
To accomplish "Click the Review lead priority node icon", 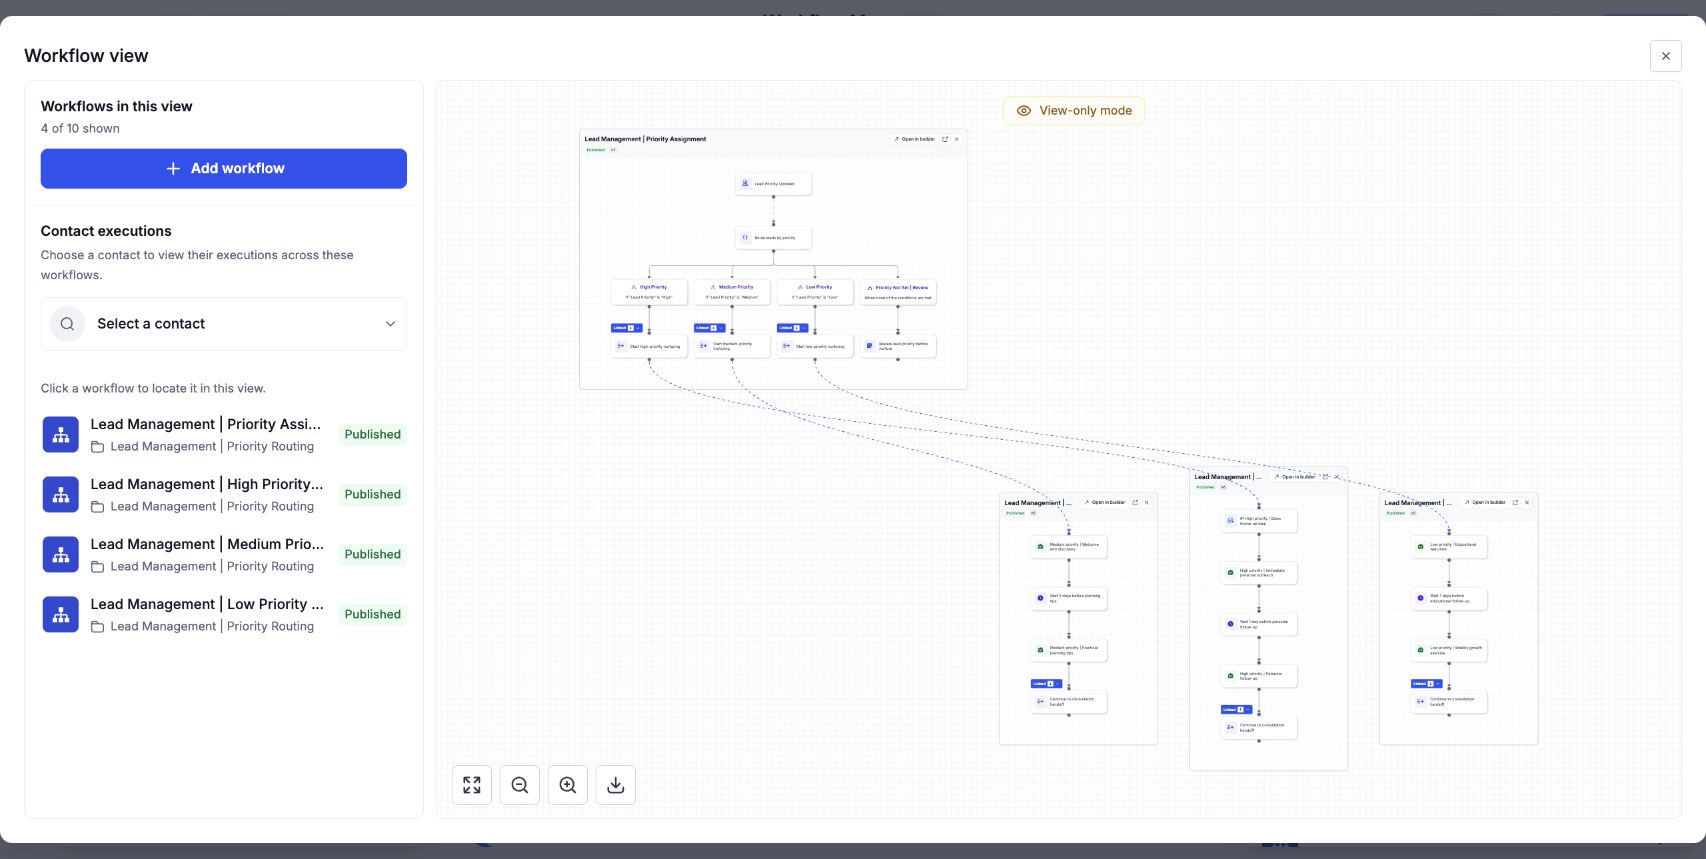I will click(870, 347).
